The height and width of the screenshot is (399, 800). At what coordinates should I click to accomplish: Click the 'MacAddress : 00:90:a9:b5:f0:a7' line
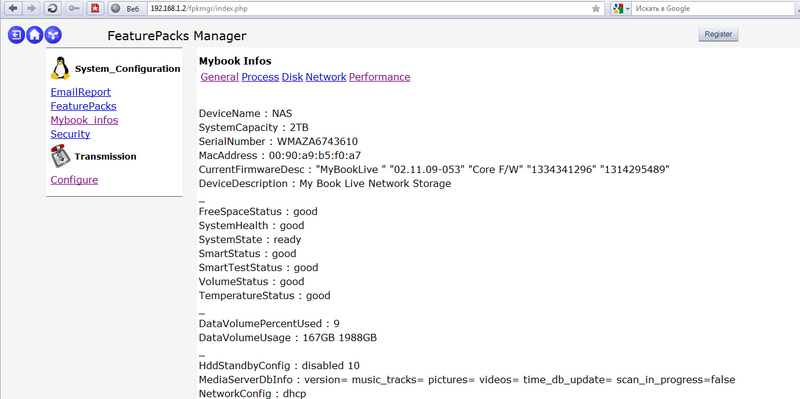point(280,156)
